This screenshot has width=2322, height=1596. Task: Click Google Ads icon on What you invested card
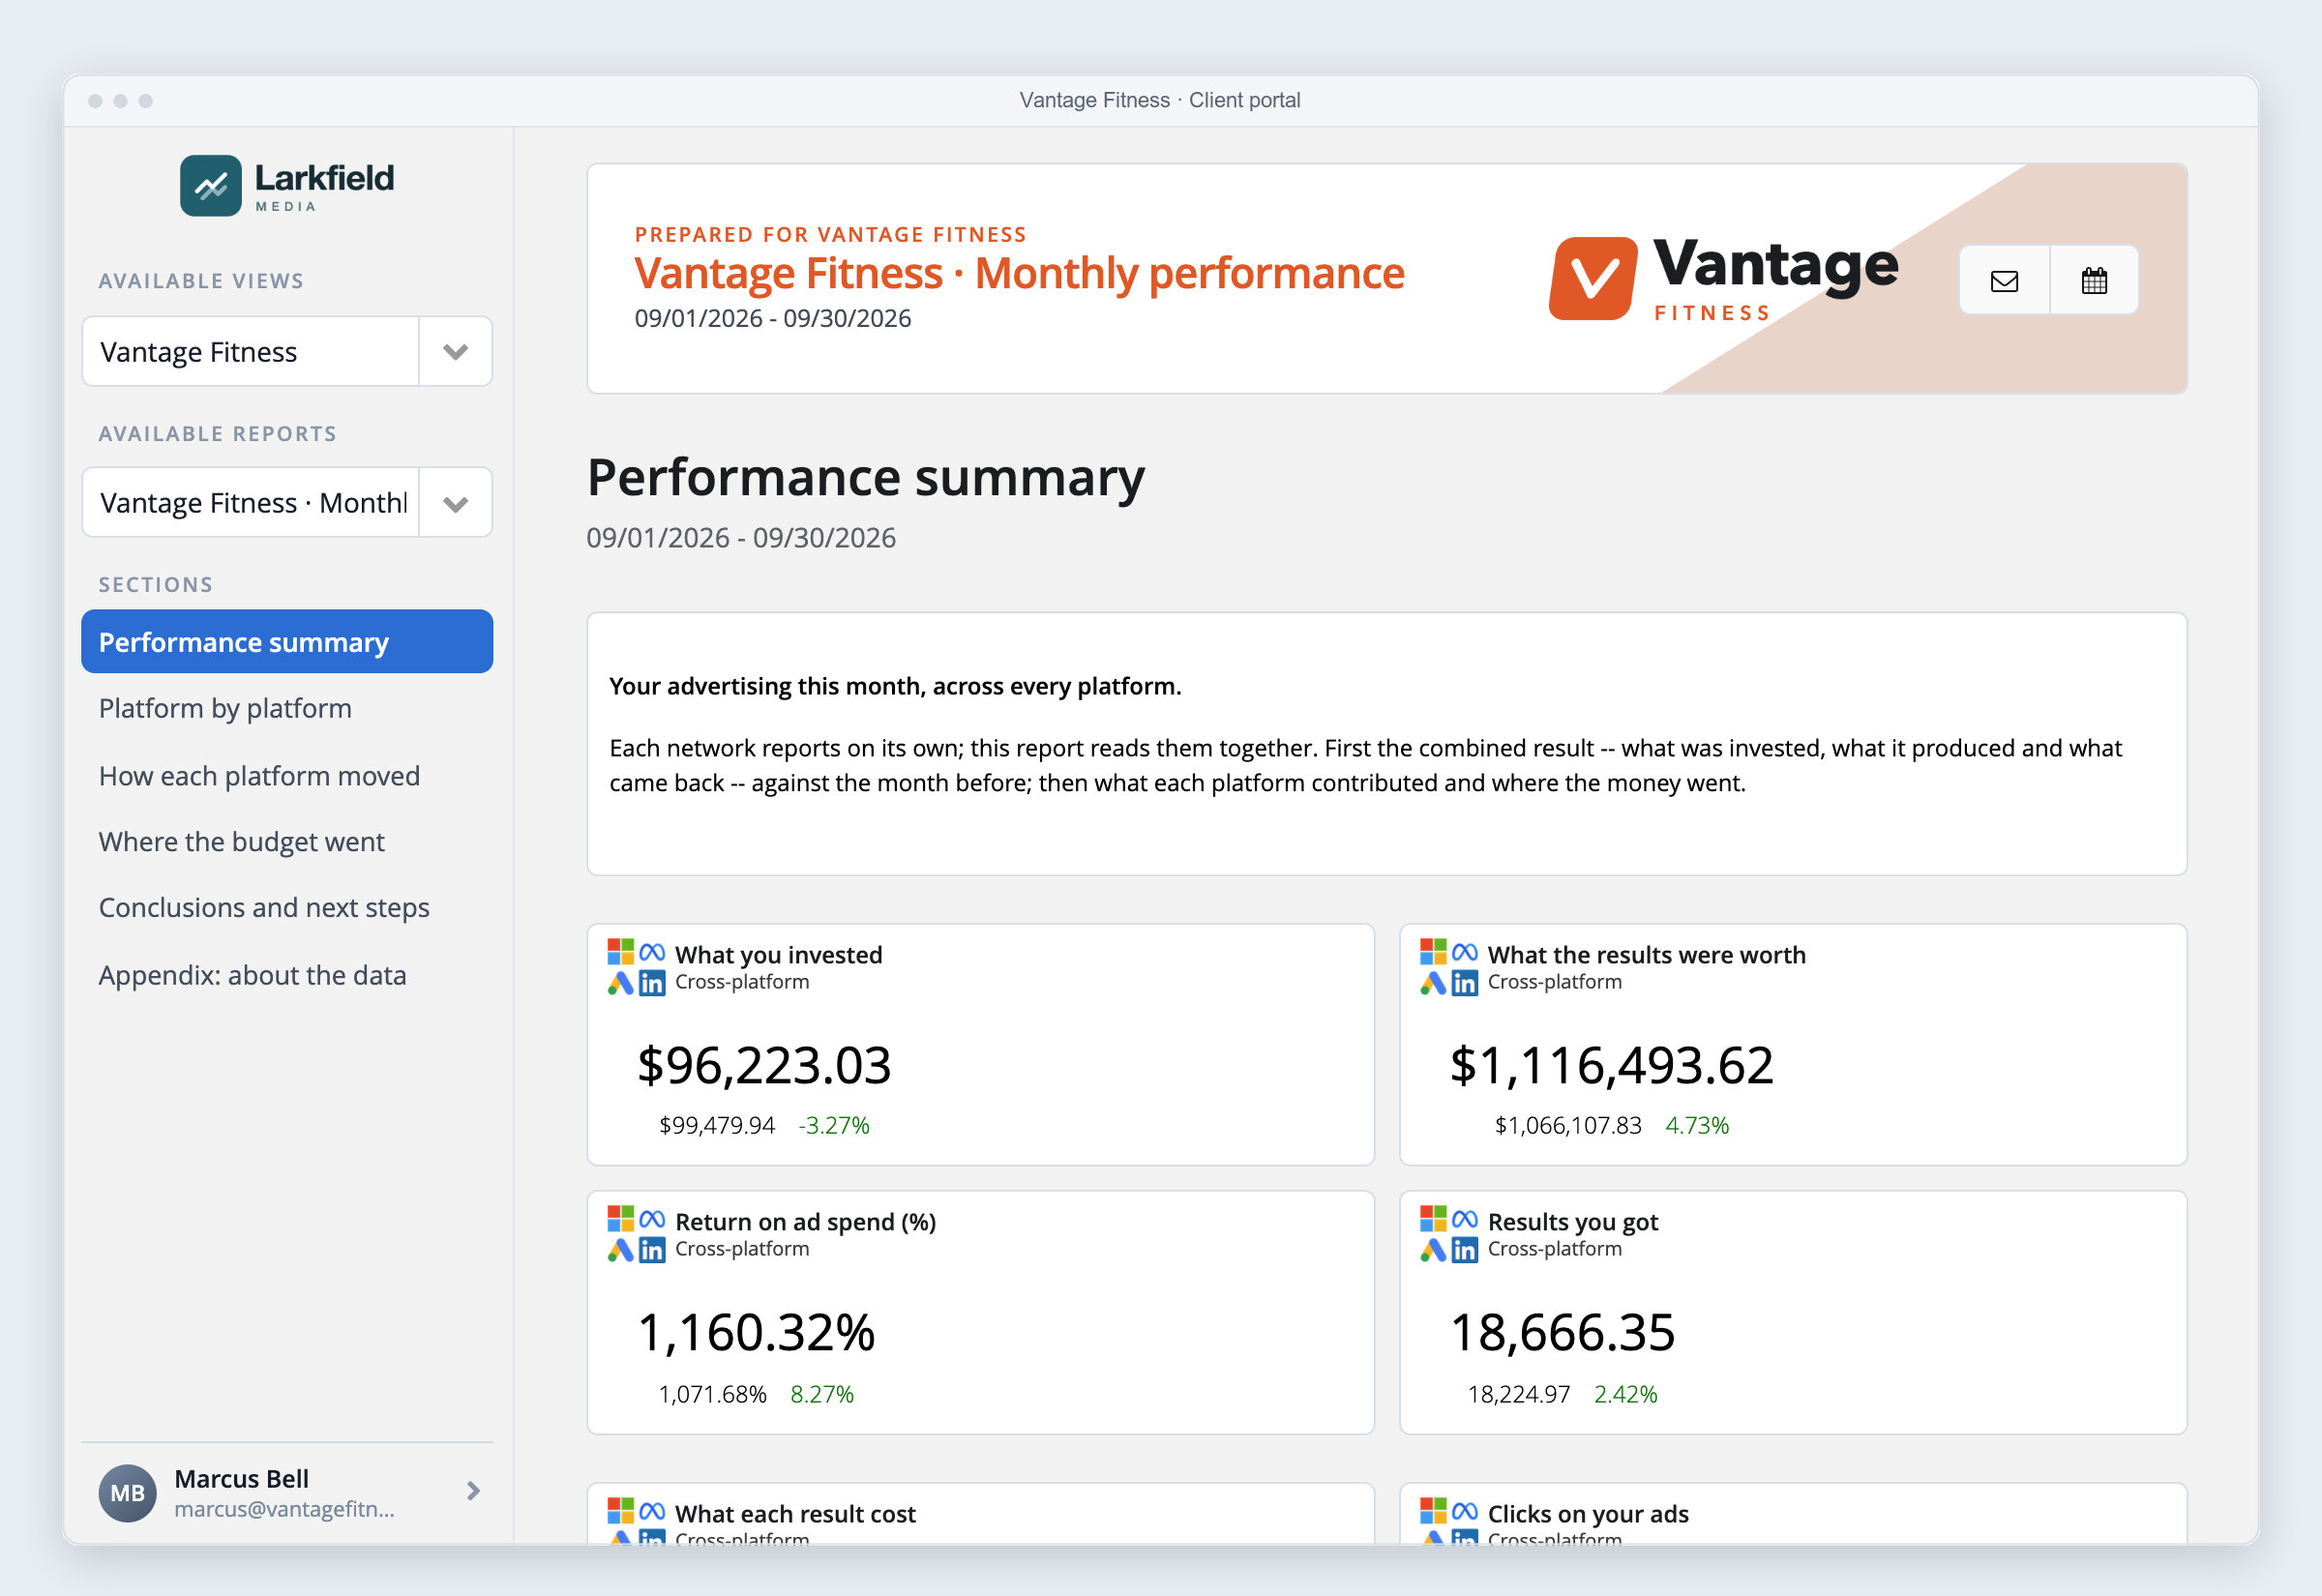pos(620,983)
